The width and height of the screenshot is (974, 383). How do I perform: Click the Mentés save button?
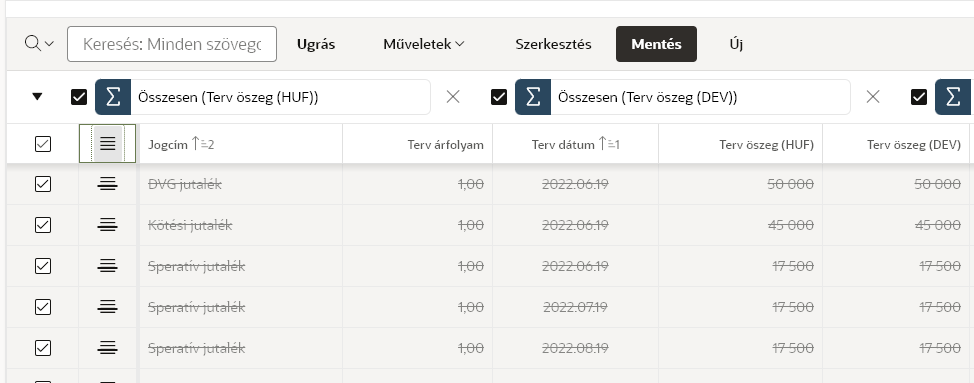(x=656, y=44)
